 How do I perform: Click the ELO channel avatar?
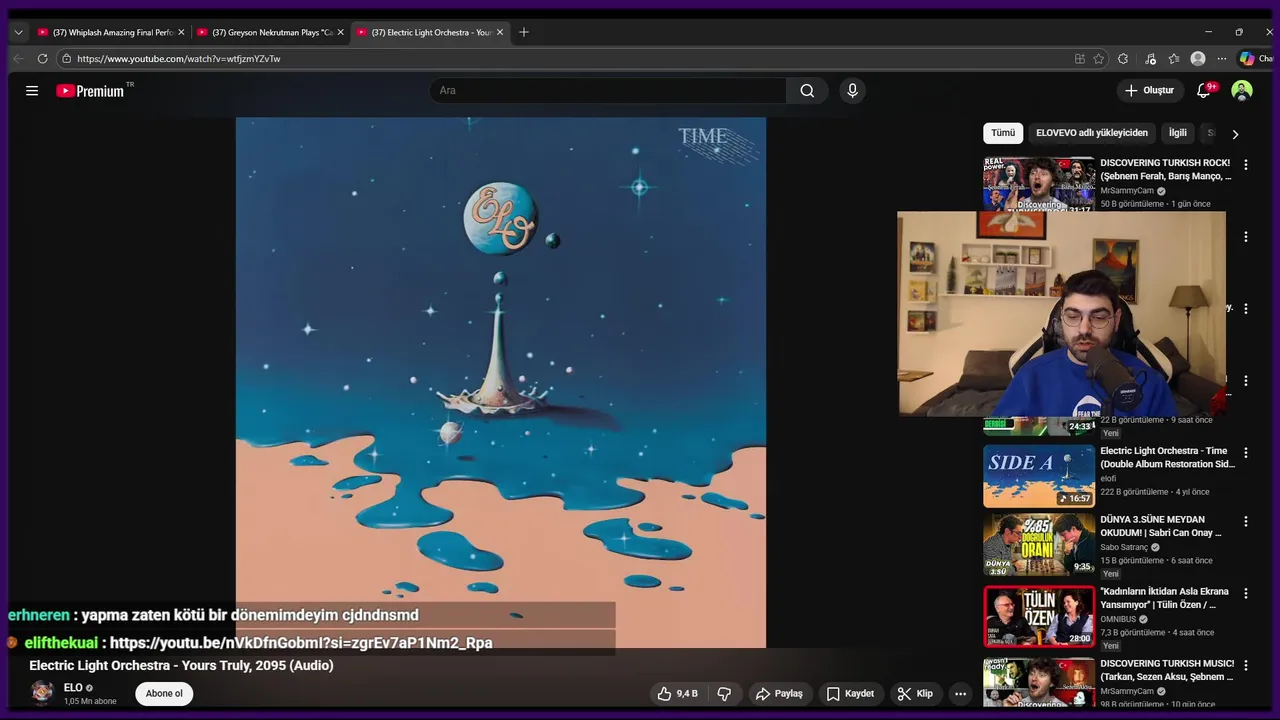[x=42, y=692]
